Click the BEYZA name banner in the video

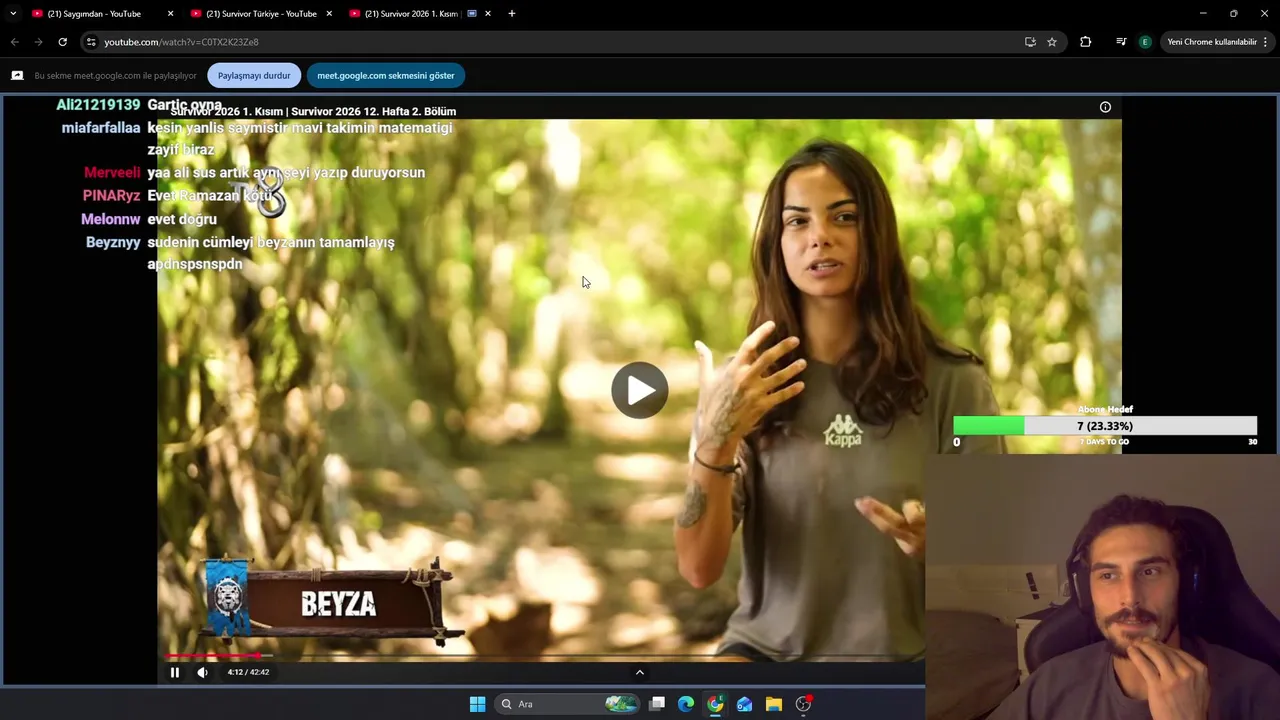point(330,603)
